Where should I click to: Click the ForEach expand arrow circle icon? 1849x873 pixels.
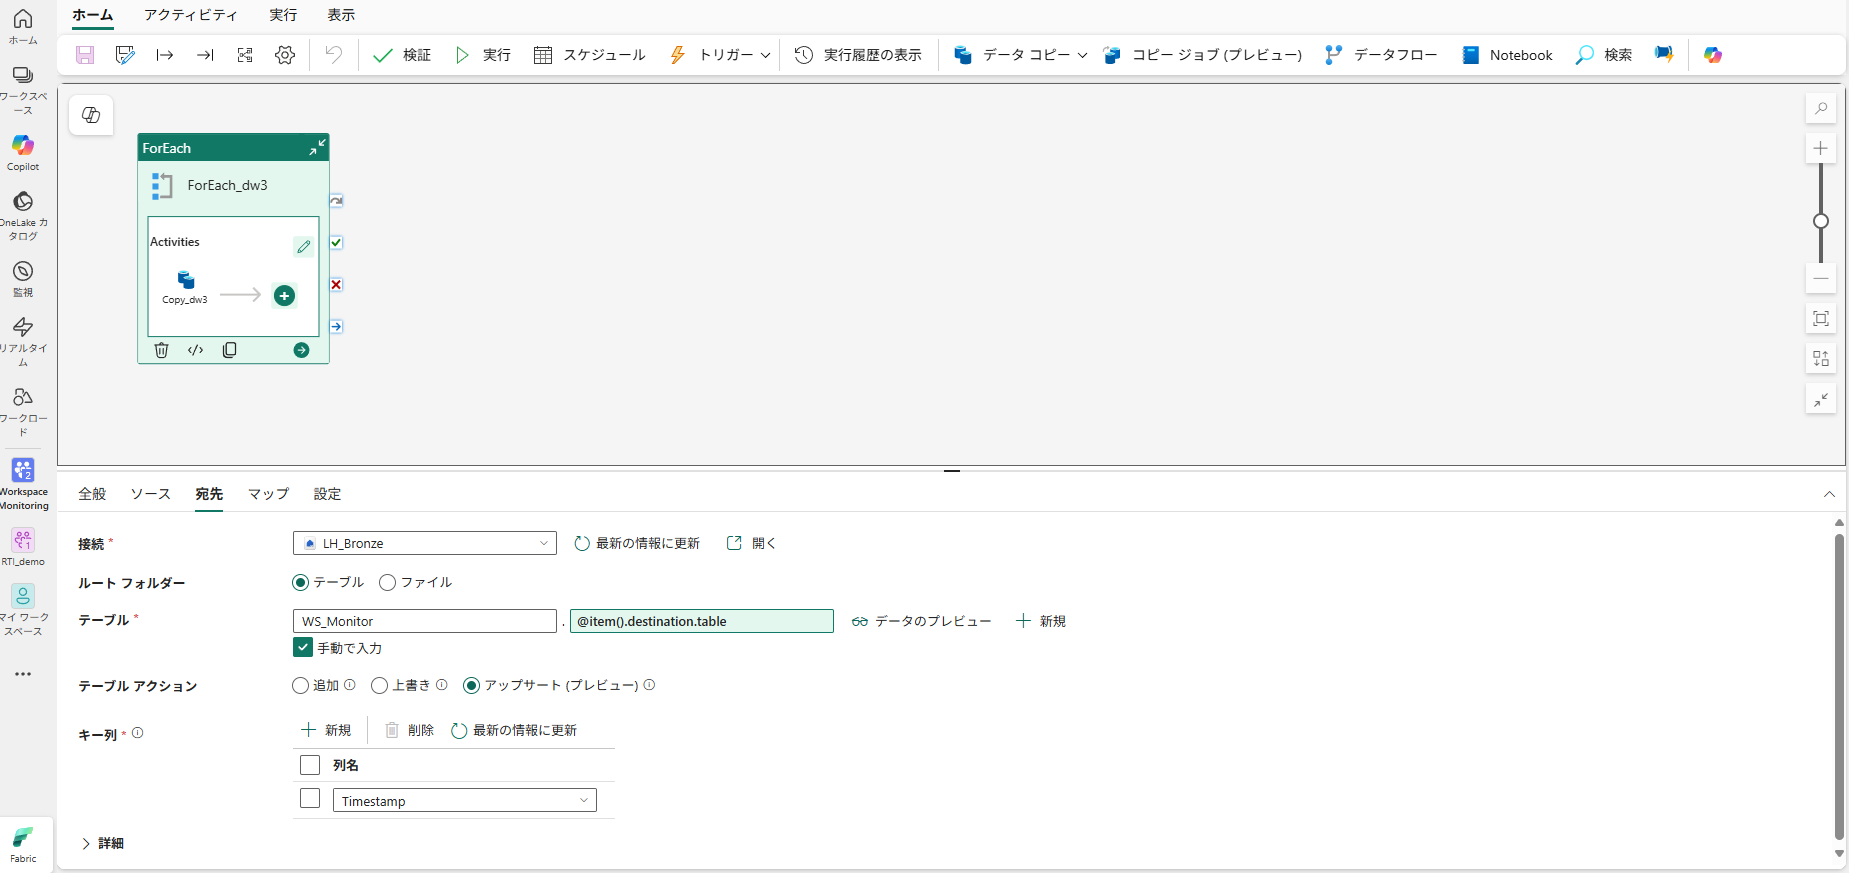[301, 350]
